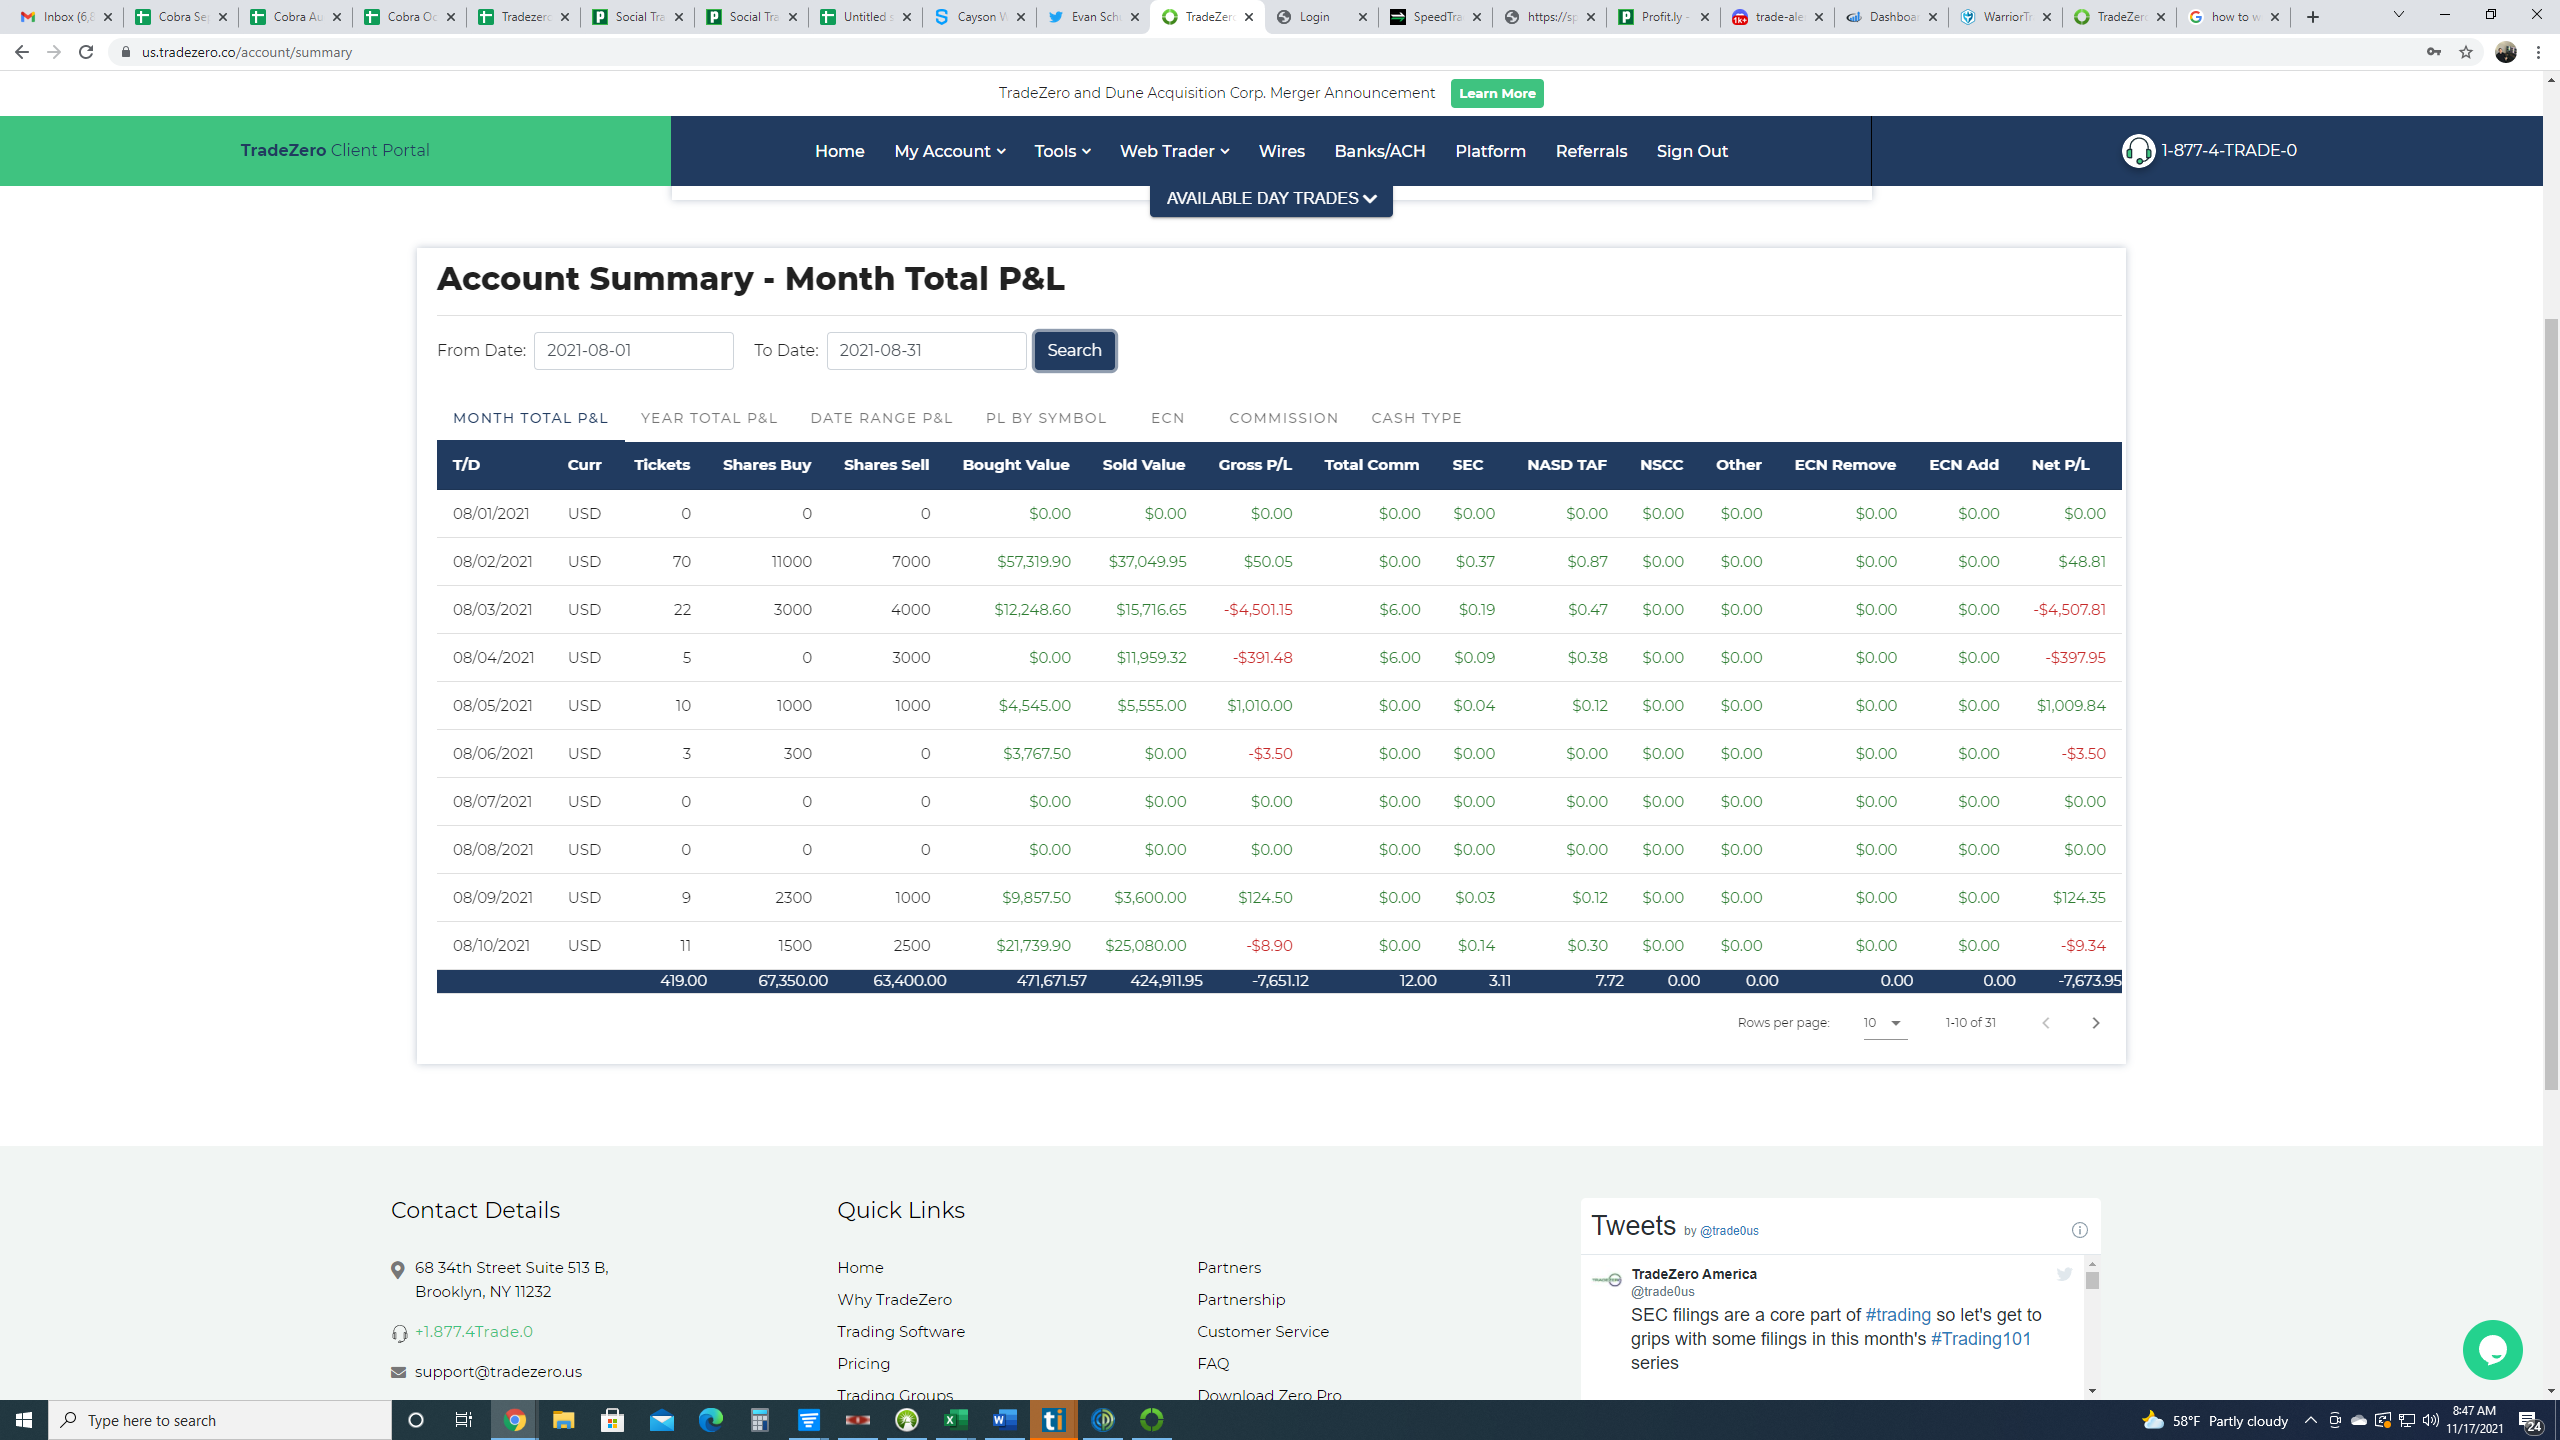The width and height of the screenshot is (2560, 1440).
Task: Click the Twitter bird icon on tweet
Action: pyautogui.click(x=2064, y=1274)
